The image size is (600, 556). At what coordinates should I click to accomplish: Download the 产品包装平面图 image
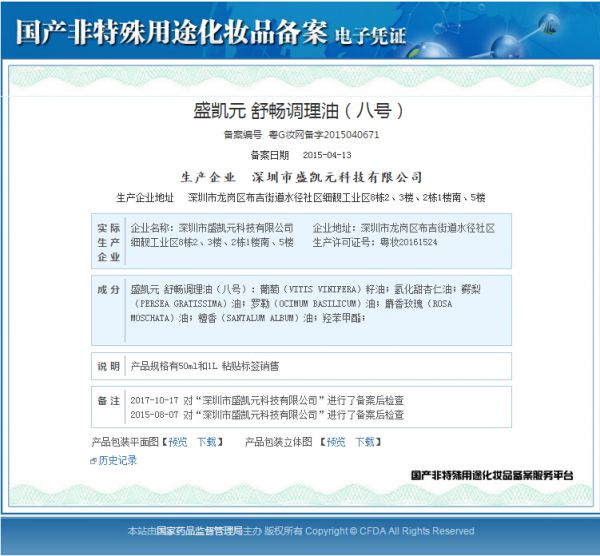pyautogui.click(x=207, y=442)
